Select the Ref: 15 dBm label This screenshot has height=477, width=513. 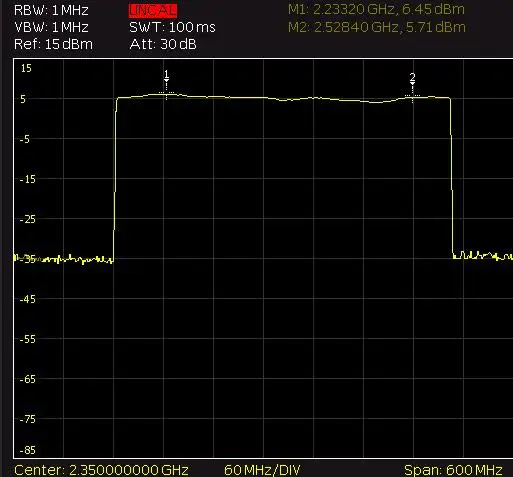tap(53, 44)
